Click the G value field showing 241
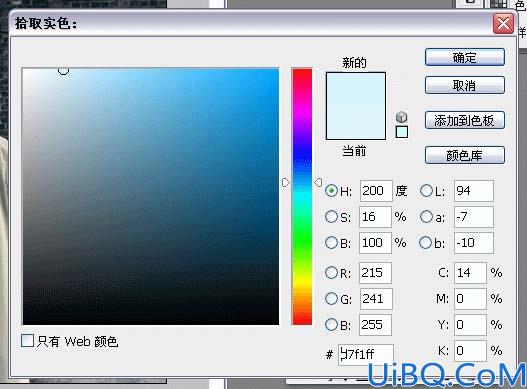Viewport: 527px width, 389px height. coord(376,298)
